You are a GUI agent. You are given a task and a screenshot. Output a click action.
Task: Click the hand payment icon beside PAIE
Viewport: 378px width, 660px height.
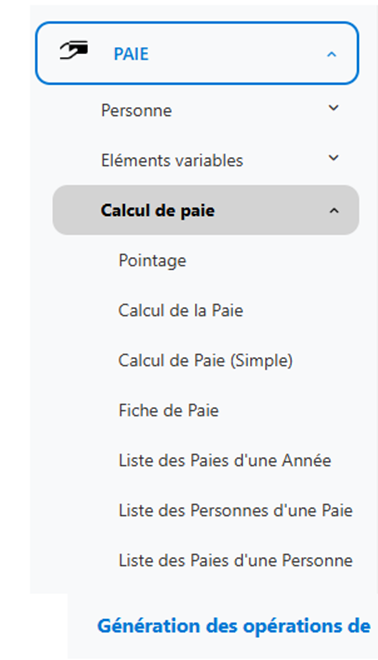(x=74, y=50)
